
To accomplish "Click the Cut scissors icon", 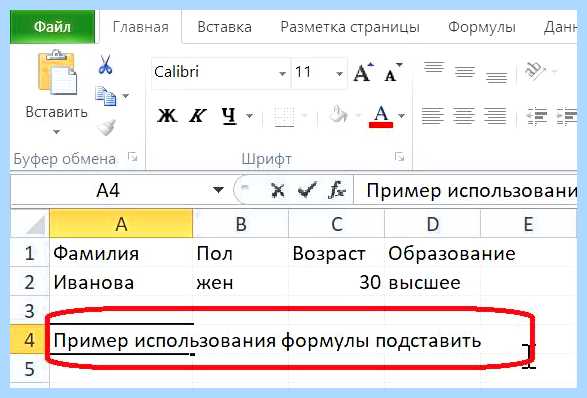I will (x=106, y=64).
